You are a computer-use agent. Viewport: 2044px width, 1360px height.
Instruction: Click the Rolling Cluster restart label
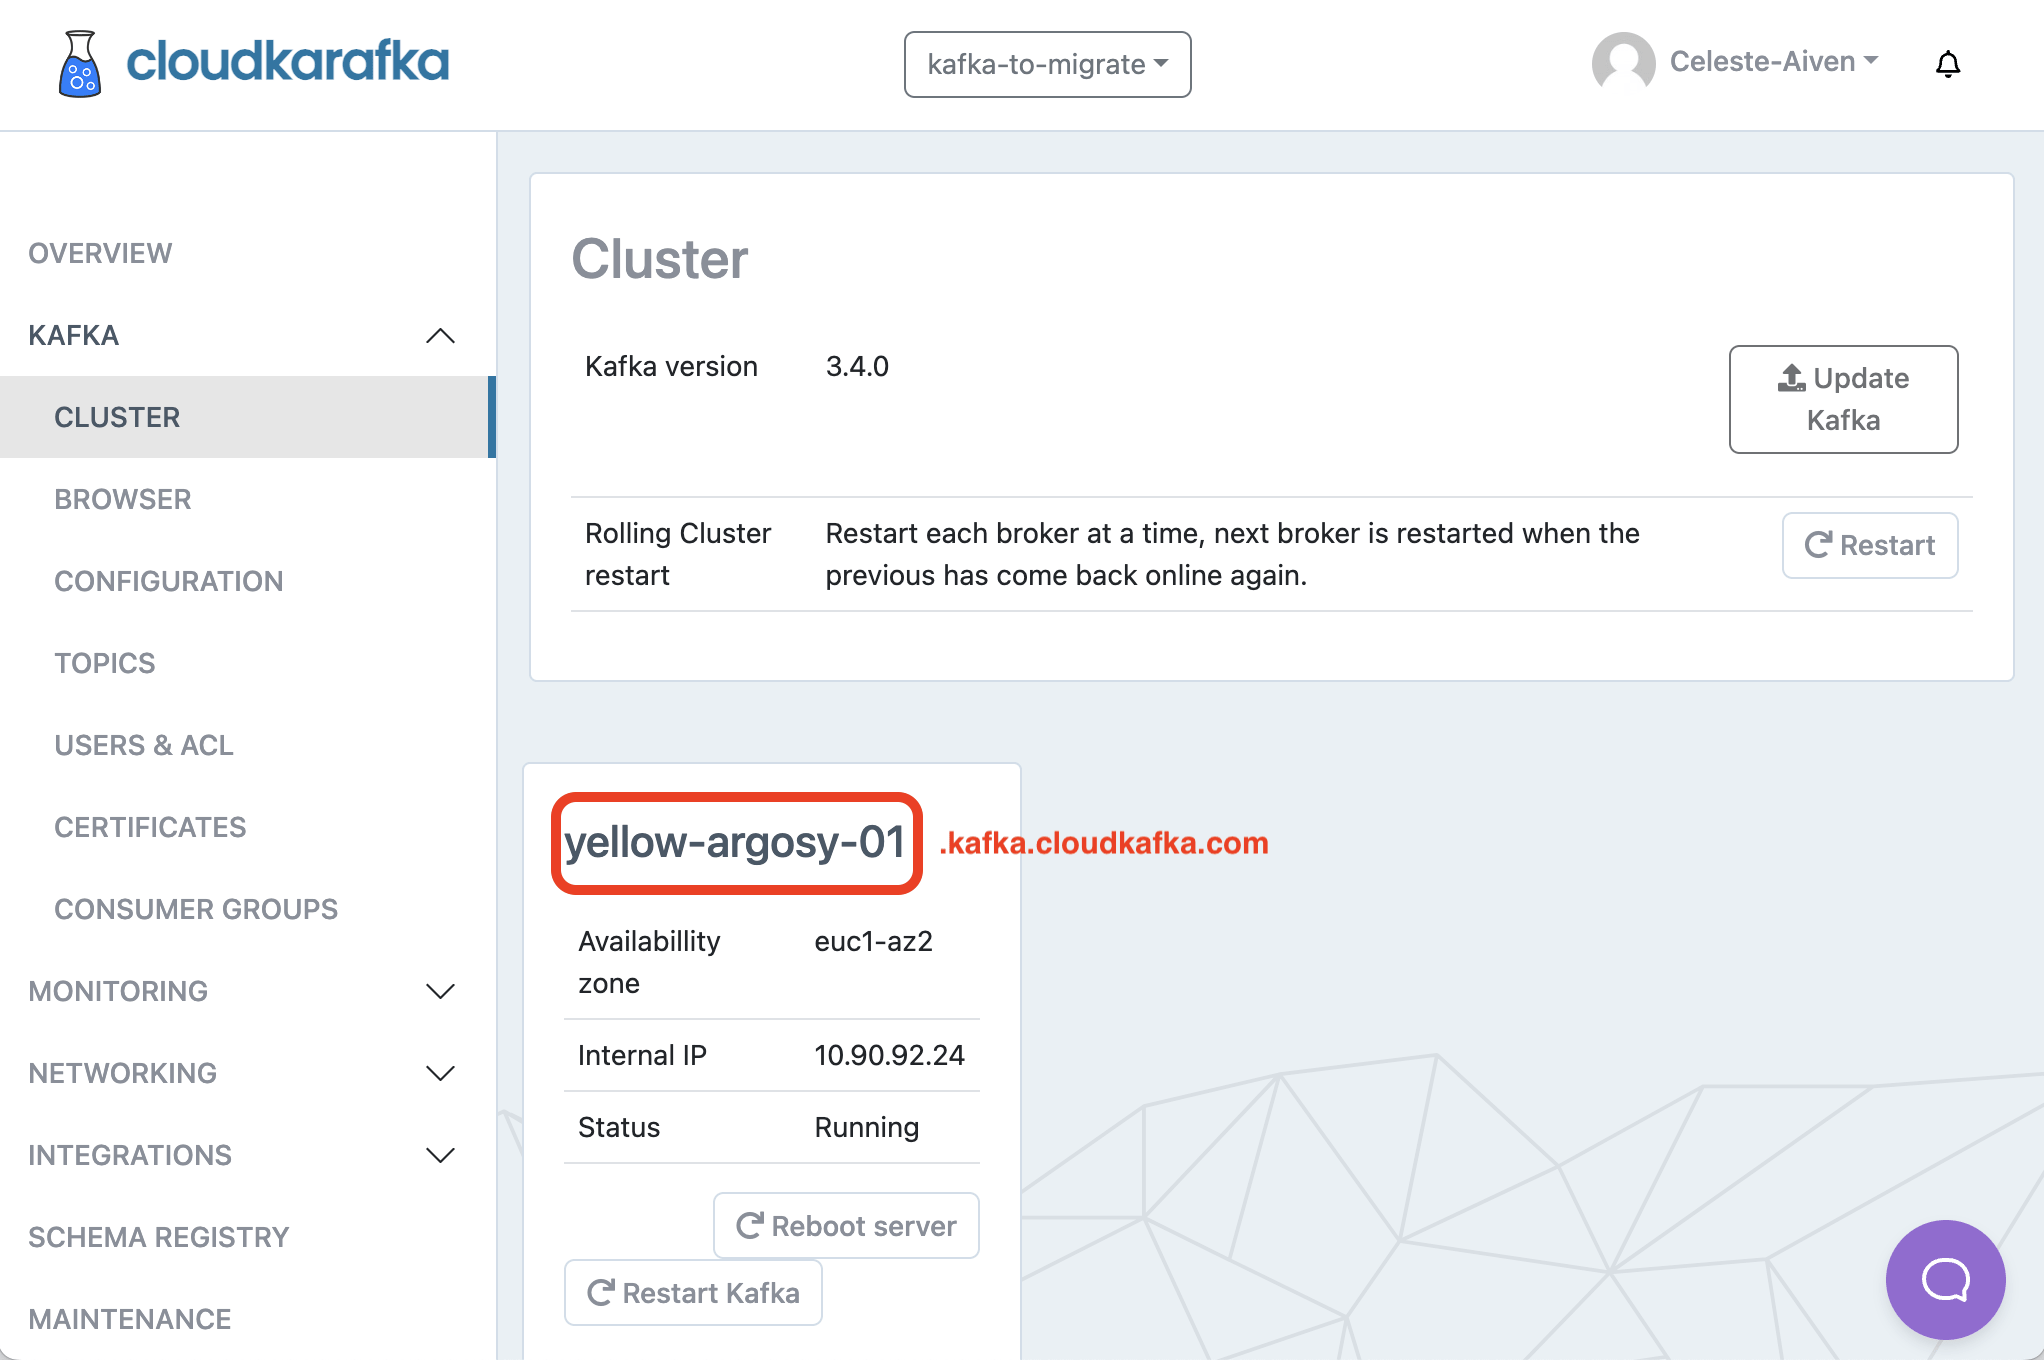pos(678,554)
